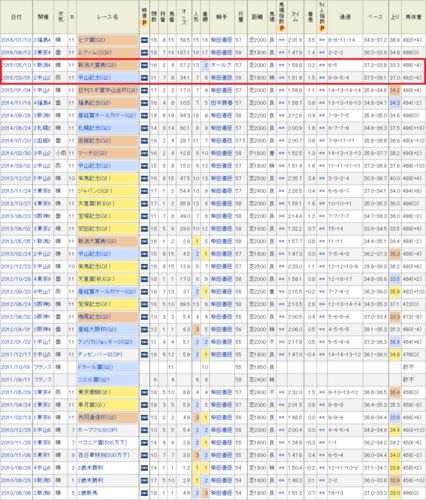Play race video for 2014/09/28 オールカマー row

coord(144,116)
